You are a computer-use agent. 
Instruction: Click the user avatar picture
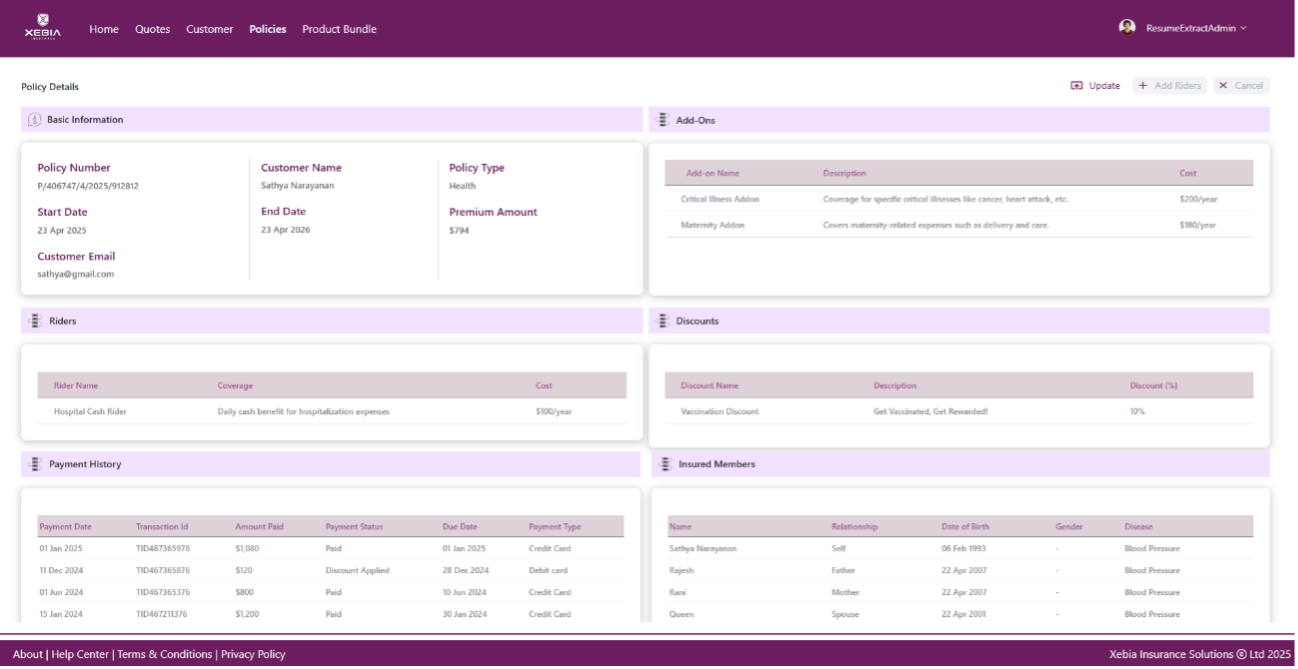point(1127,27)
